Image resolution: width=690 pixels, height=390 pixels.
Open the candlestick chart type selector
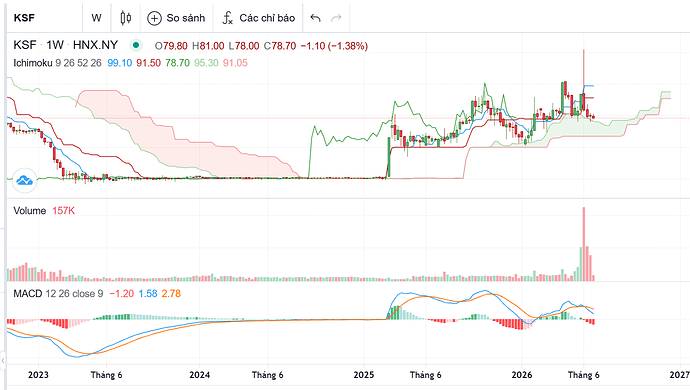tap(126, 18)
